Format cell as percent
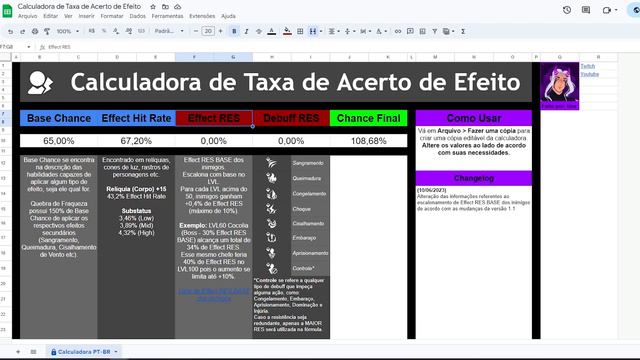 pyautogui.click(x=104, y=31)
